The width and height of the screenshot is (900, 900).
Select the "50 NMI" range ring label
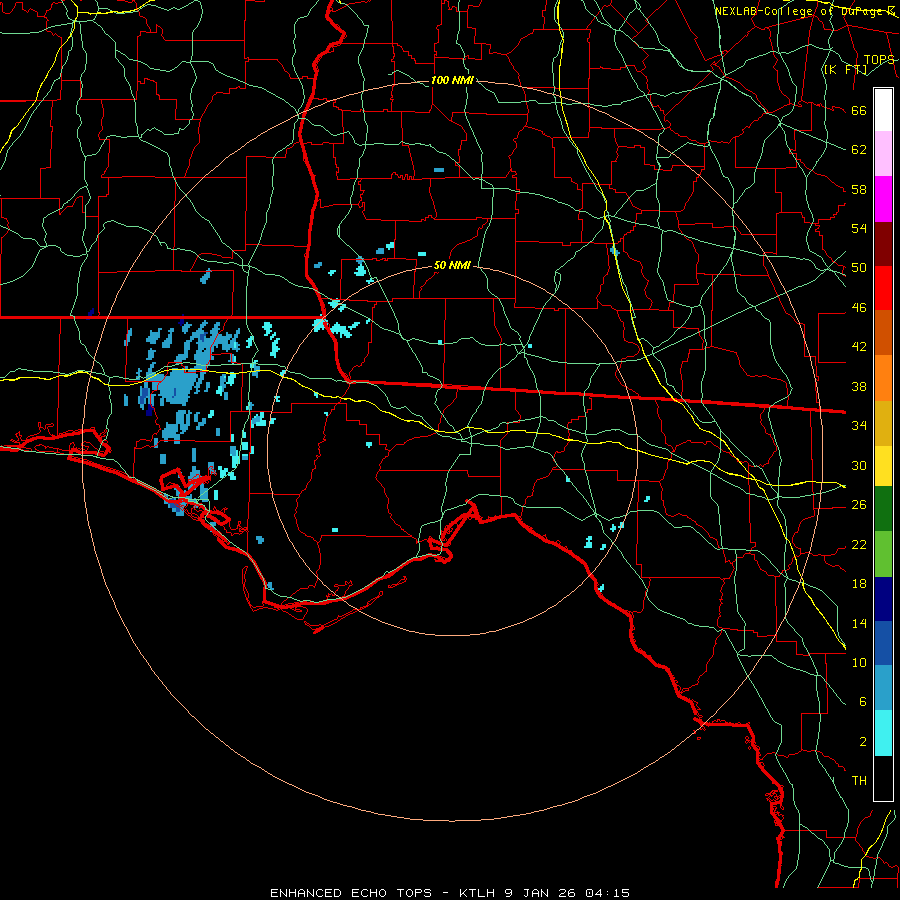452,265
